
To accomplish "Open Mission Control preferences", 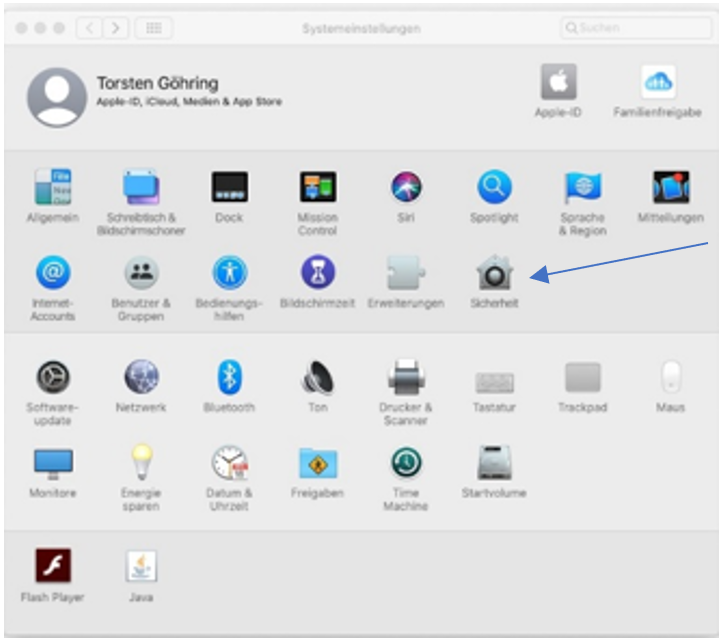I will (317, 188).
